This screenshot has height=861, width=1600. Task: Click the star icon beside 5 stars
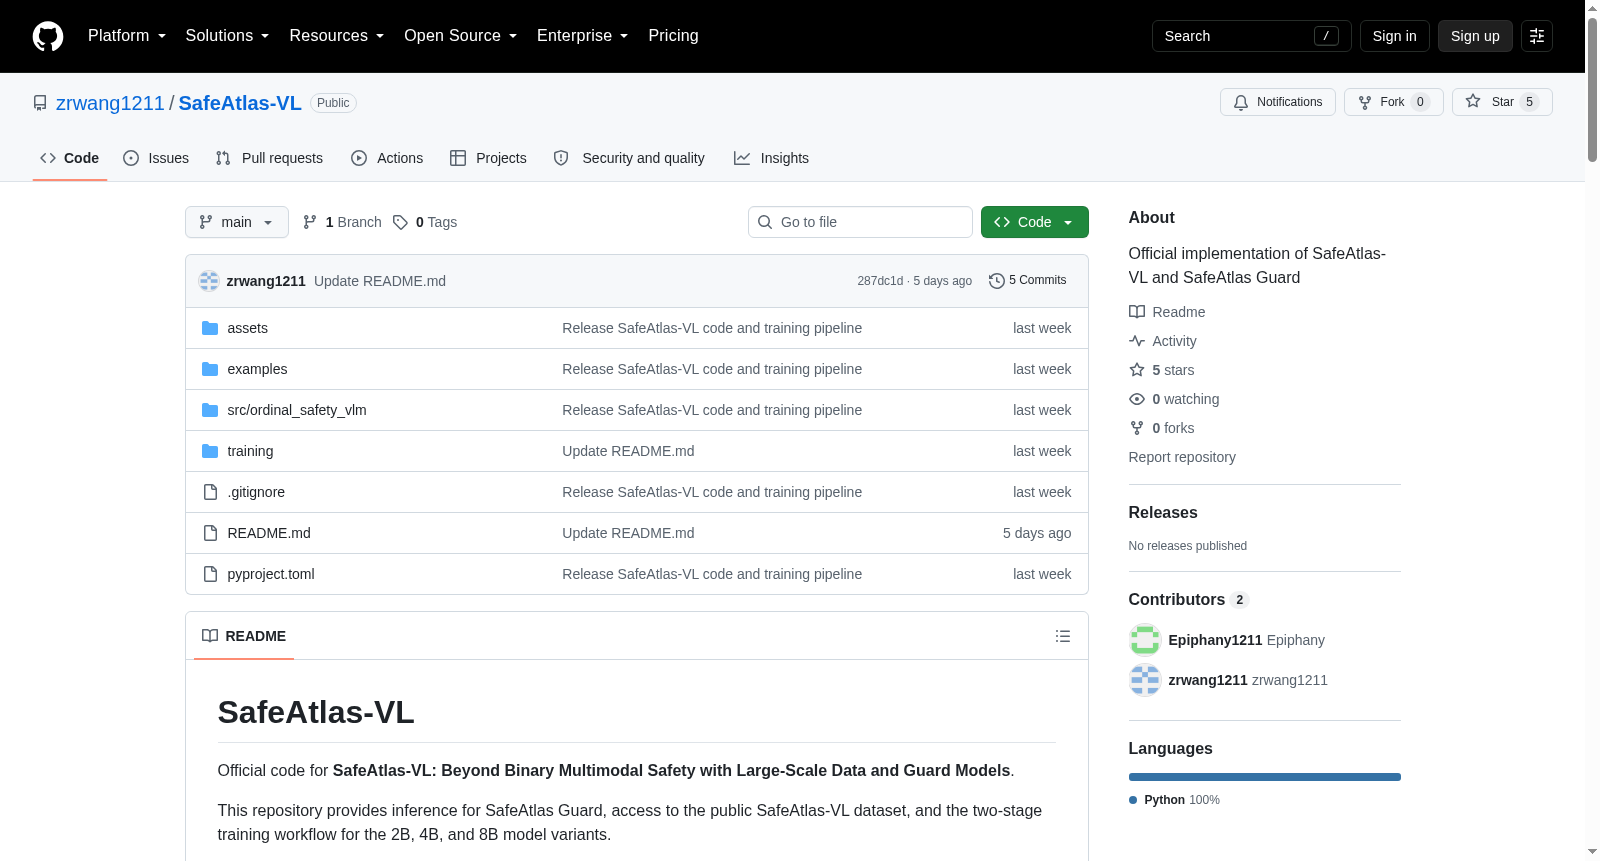[x=1137, y=370]
